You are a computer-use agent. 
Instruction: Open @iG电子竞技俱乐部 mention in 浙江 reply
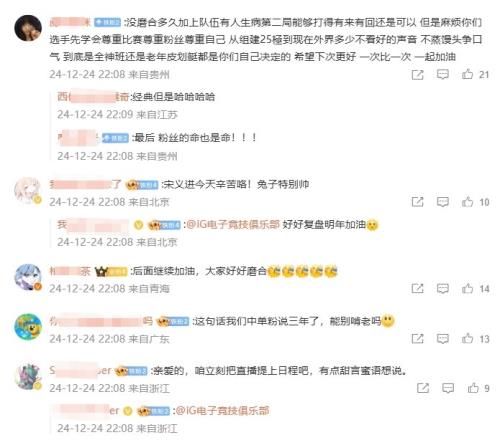222,411
